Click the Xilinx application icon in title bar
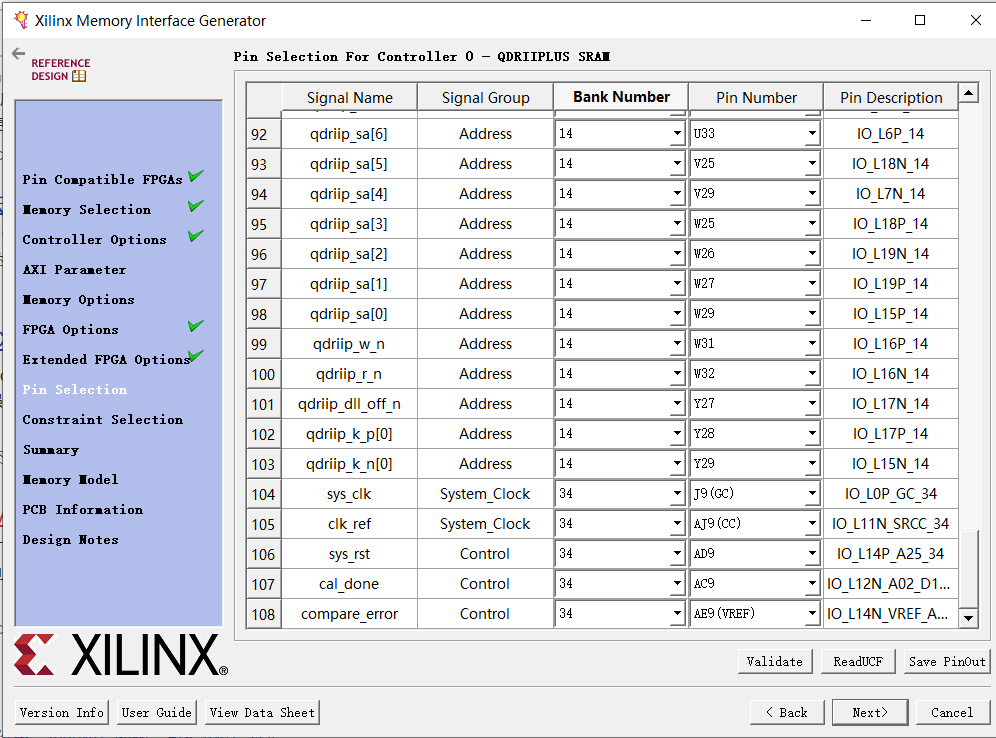Viewport: 996px width, 738px height. (21, 20)
